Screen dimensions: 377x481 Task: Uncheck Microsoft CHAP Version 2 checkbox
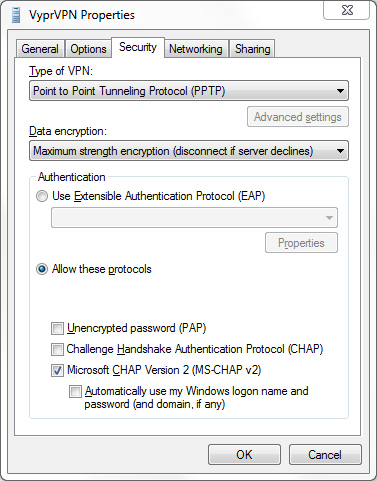point(57,370)
